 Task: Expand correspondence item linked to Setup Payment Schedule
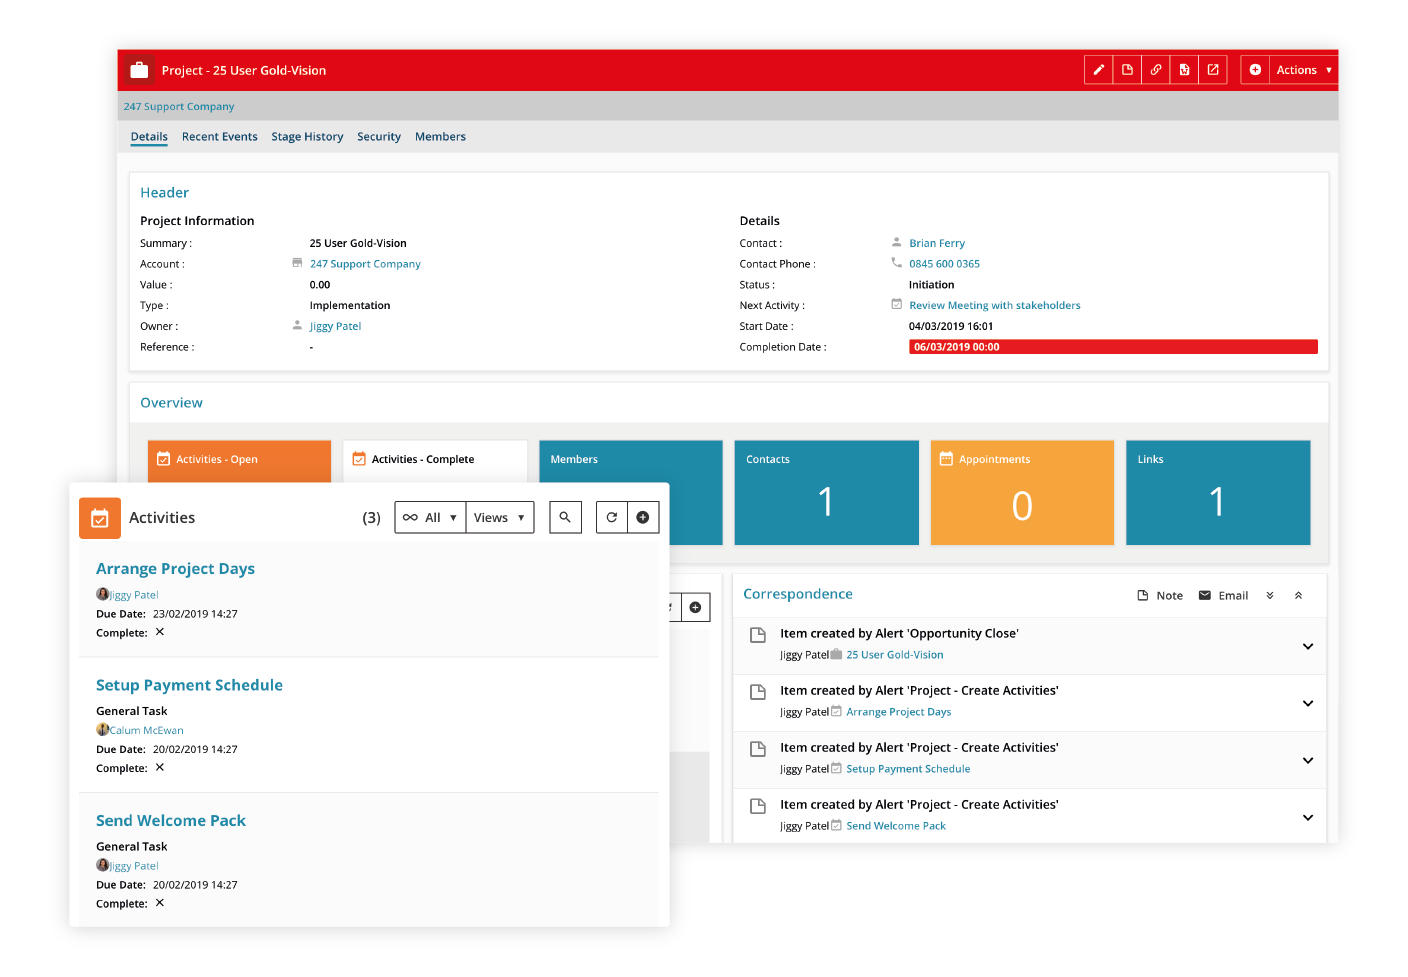(x=1308, y=760)
